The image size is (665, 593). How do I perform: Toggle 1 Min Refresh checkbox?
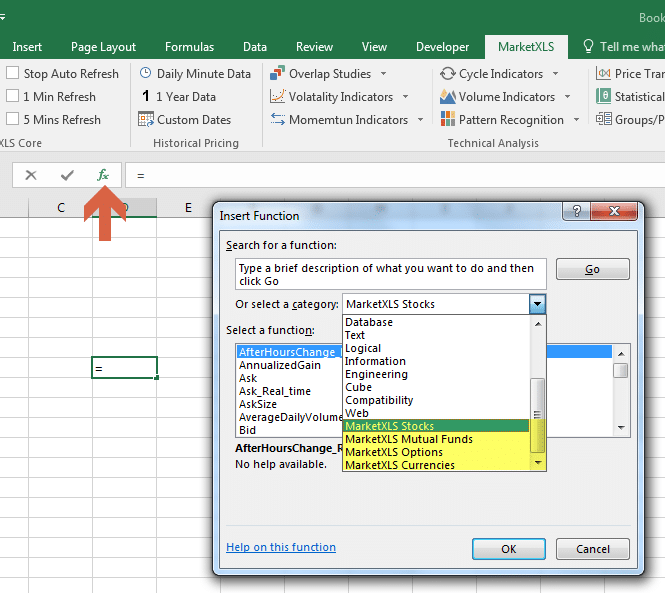(12, 96)
